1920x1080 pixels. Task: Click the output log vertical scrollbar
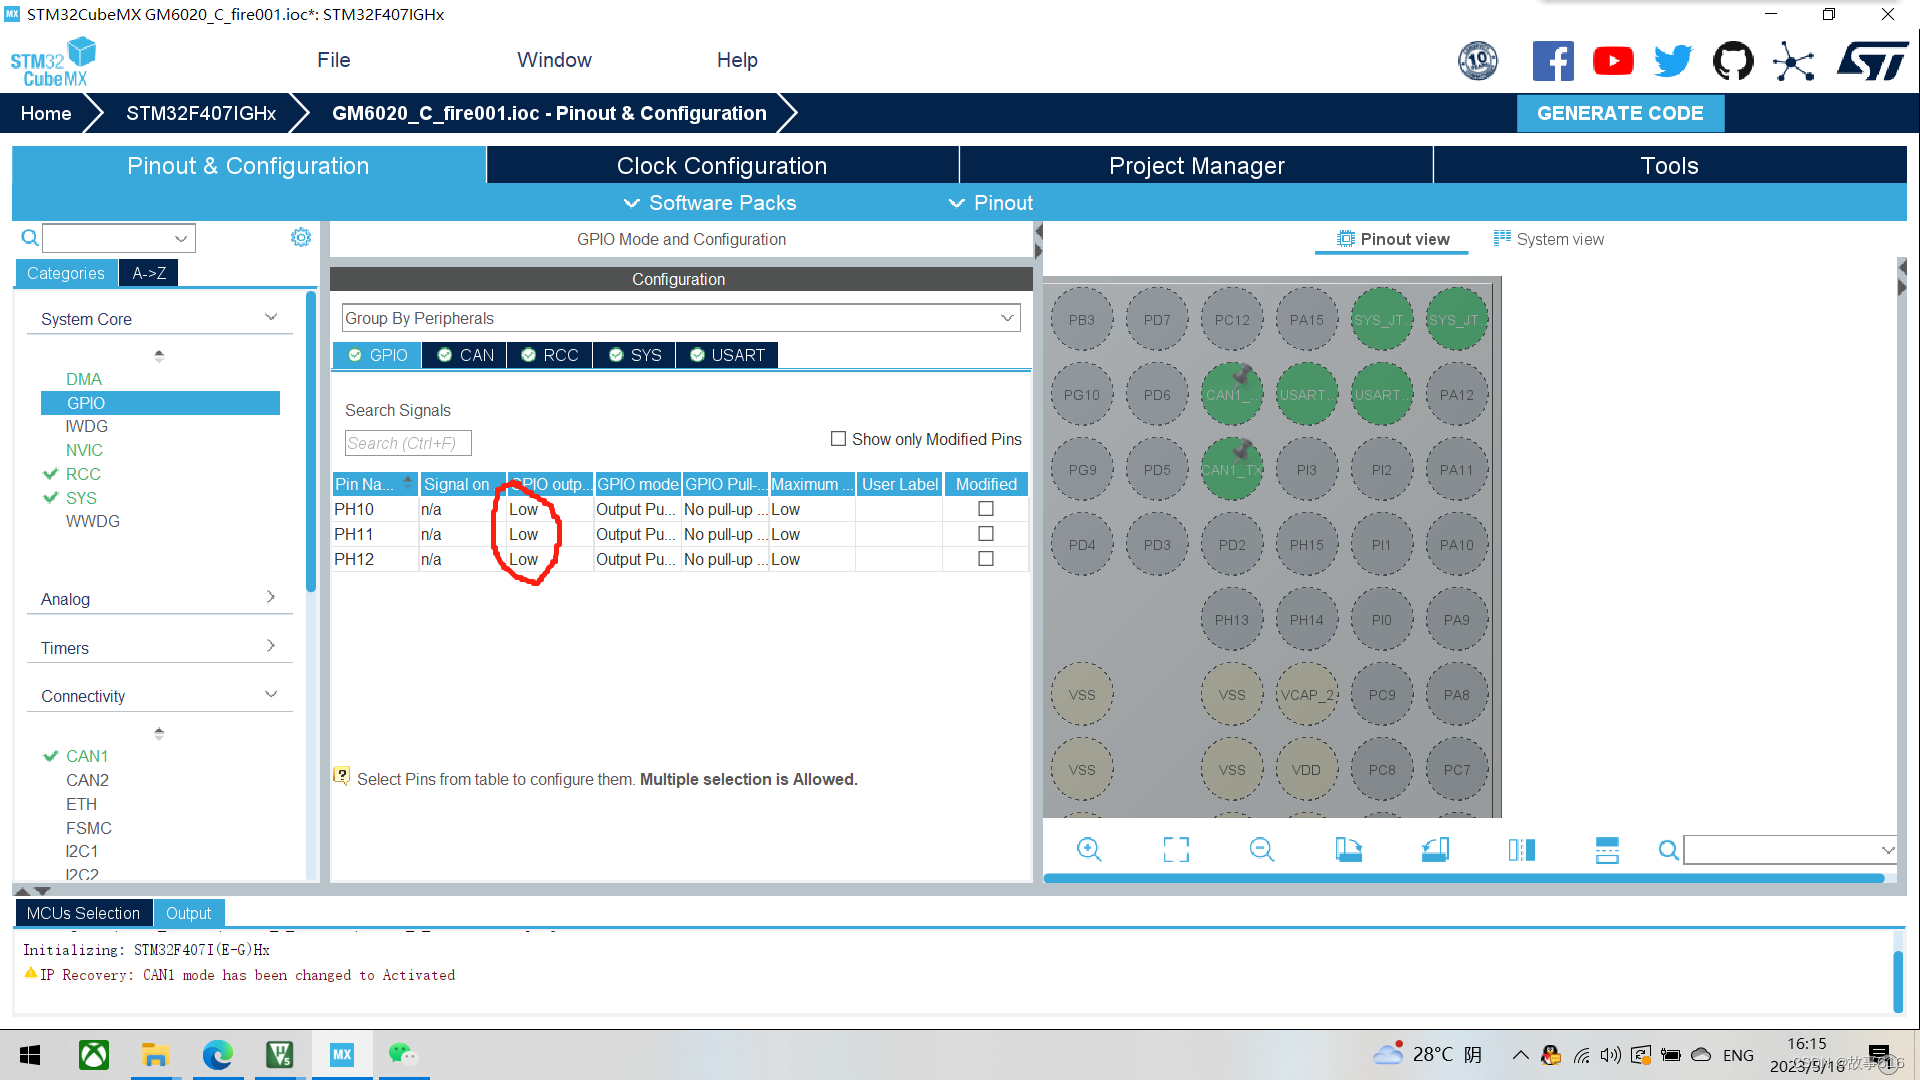1898,981
